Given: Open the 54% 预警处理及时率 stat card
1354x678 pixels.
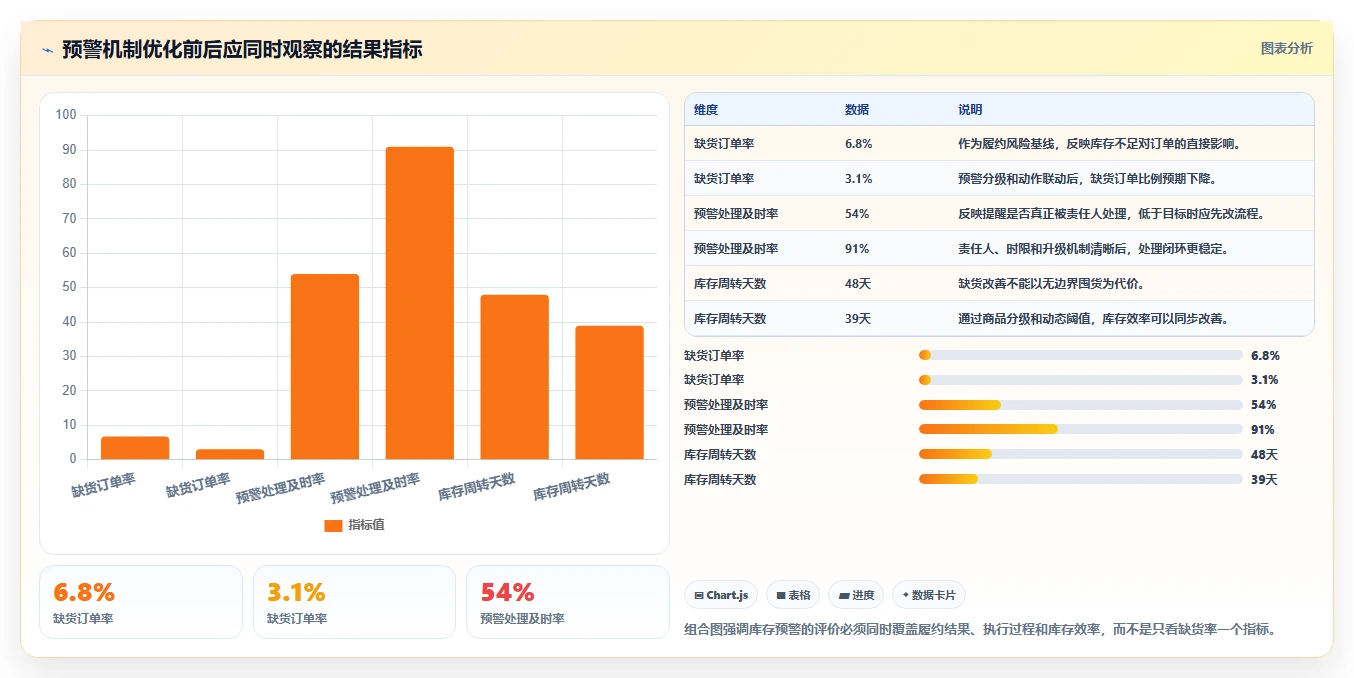Looking at the screenshot, I should coord(568,602).
